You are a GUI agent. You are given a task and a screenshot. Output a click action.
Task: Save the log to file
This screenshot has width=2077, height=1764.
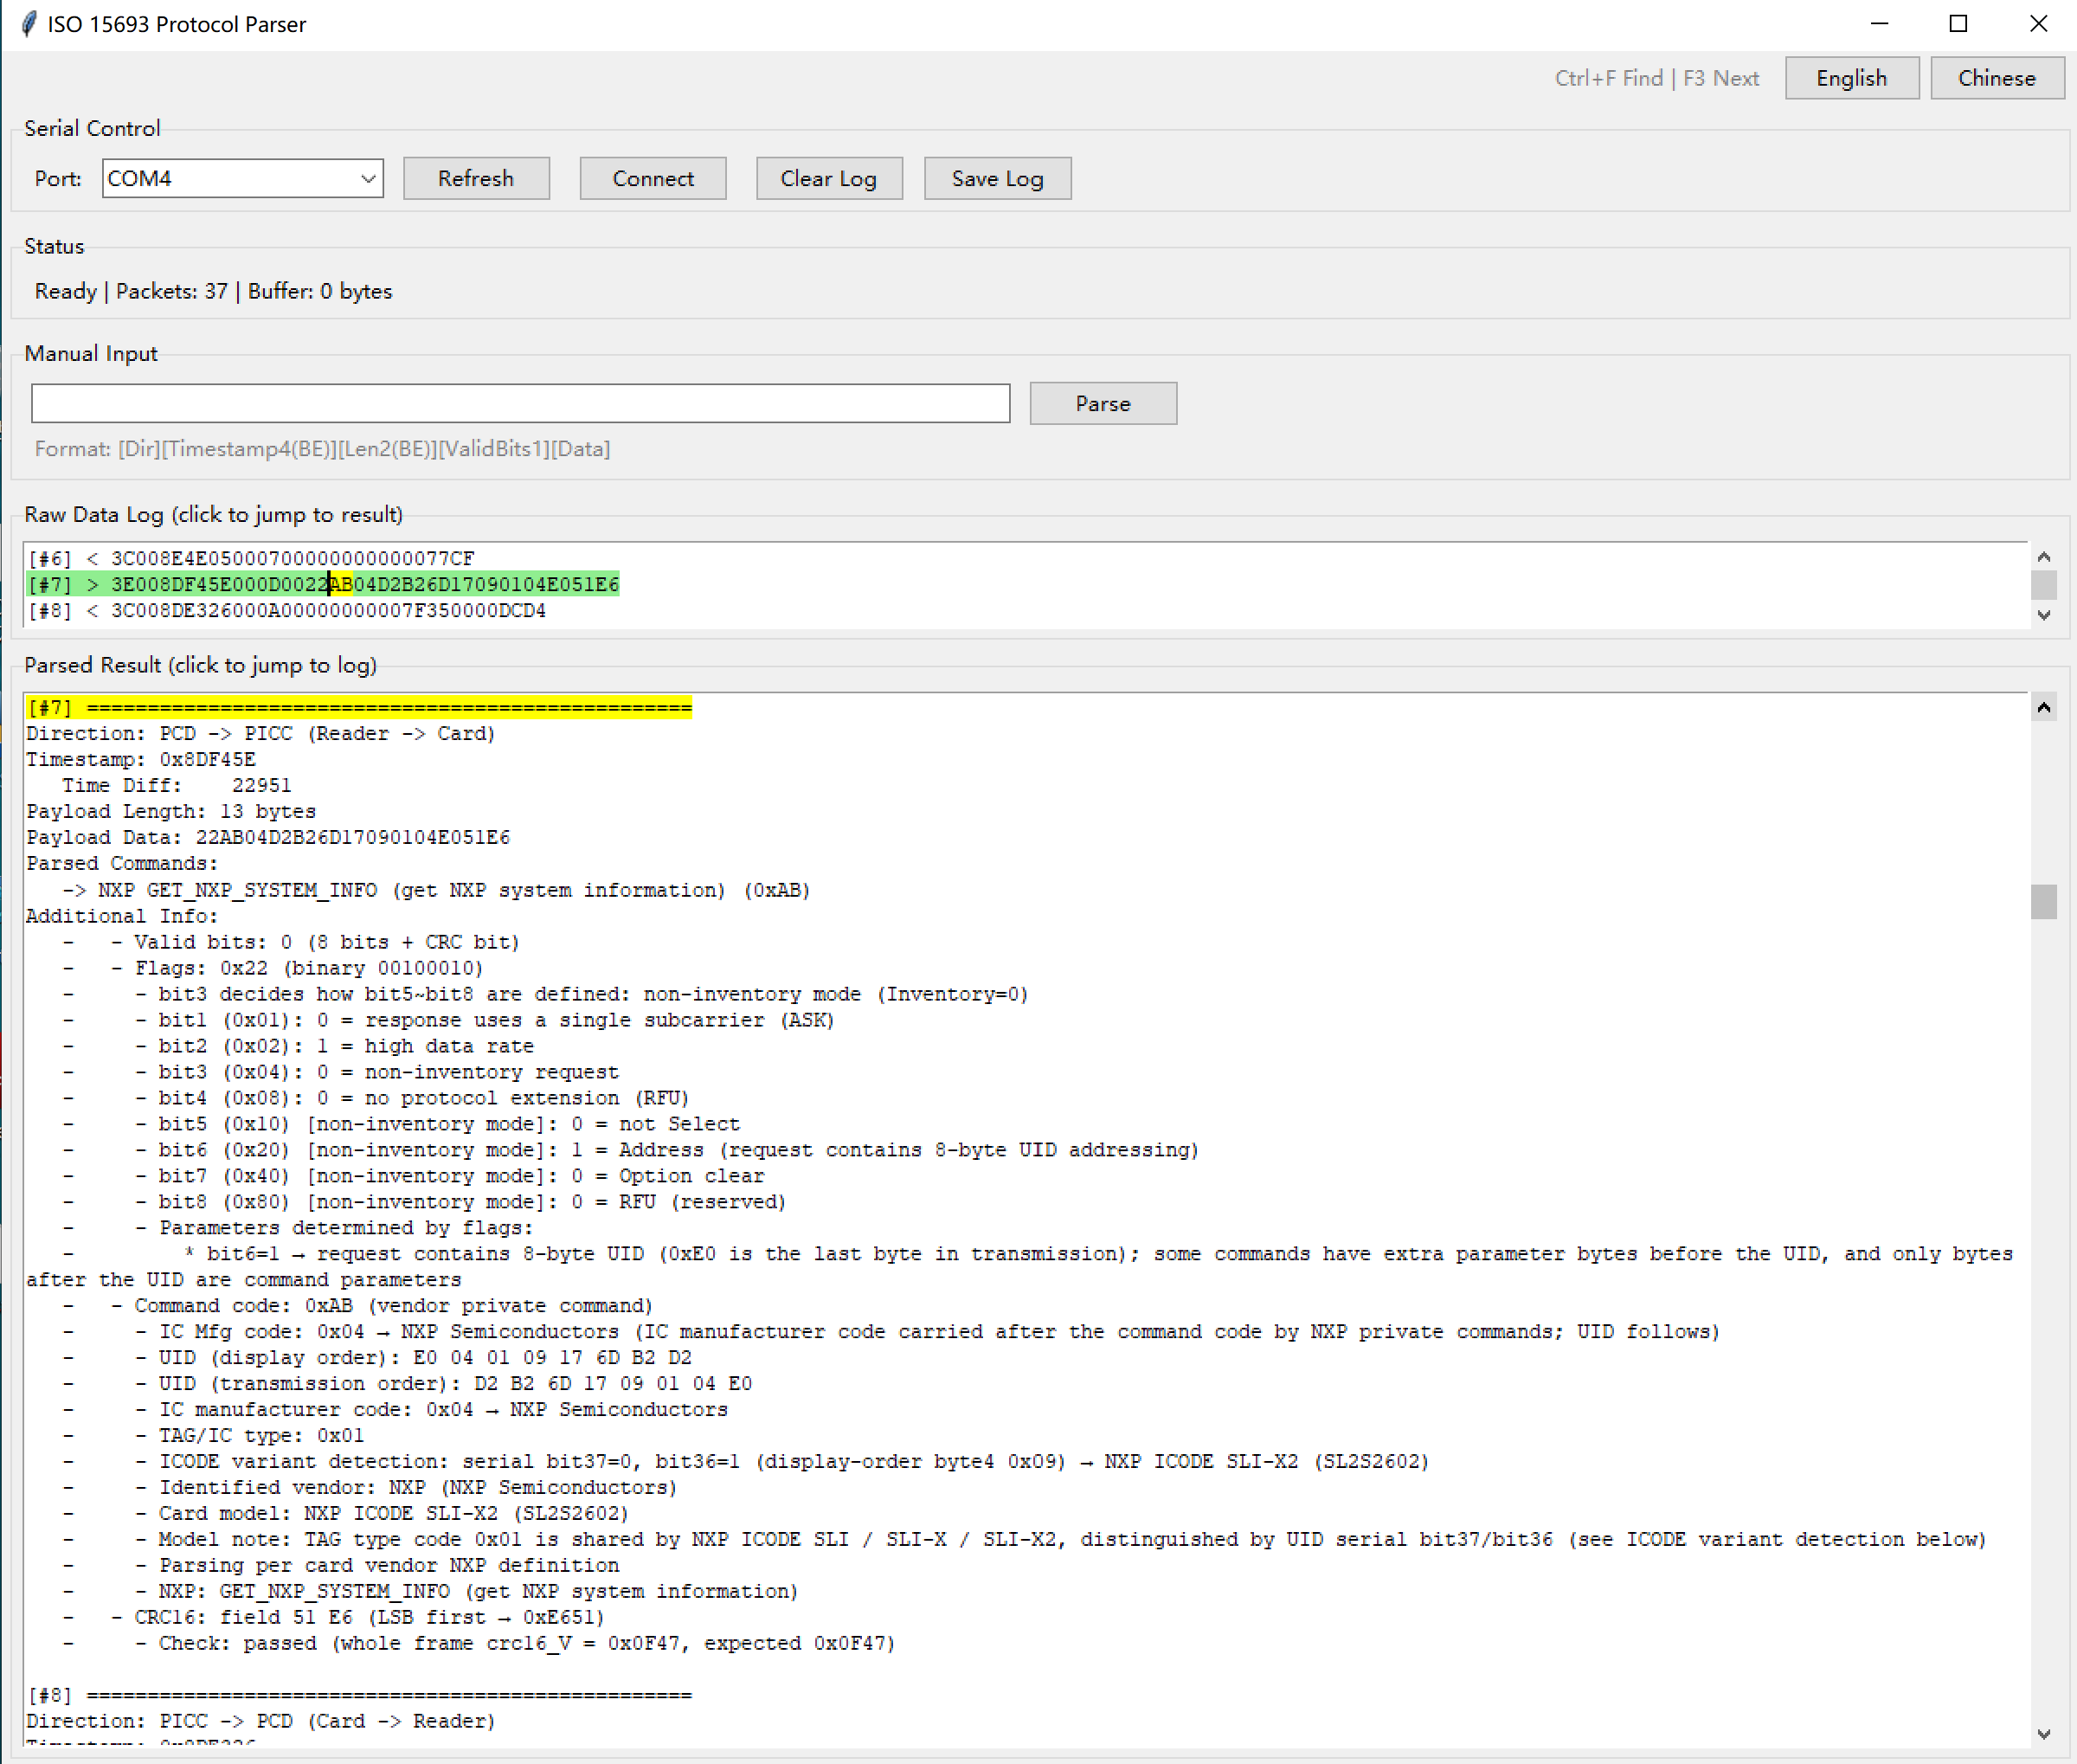pos(997,178)
